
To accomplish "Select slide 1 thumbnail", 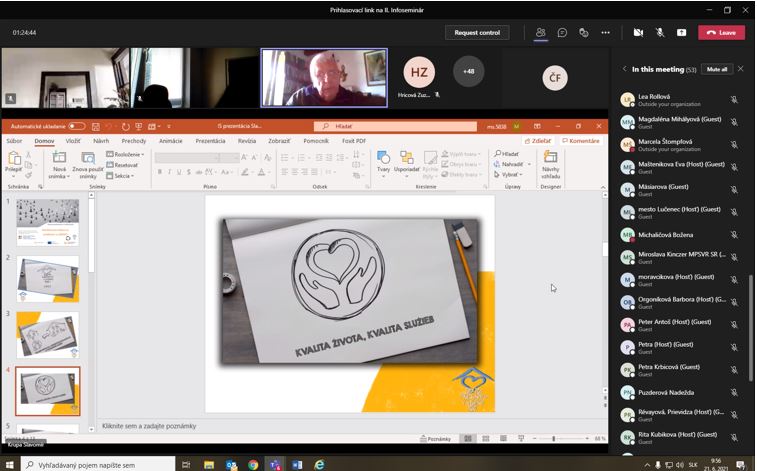I will click(x=48, y=222).
